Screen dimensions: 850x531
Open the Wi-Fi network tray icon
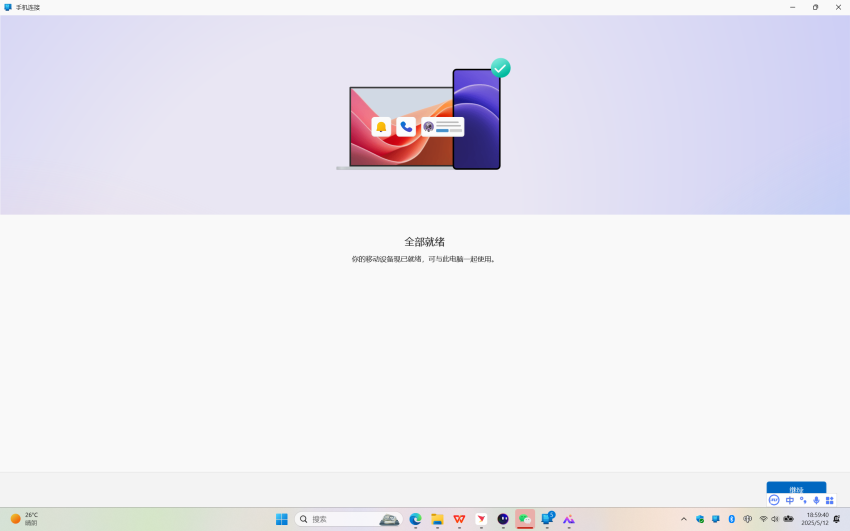(763, 519)
